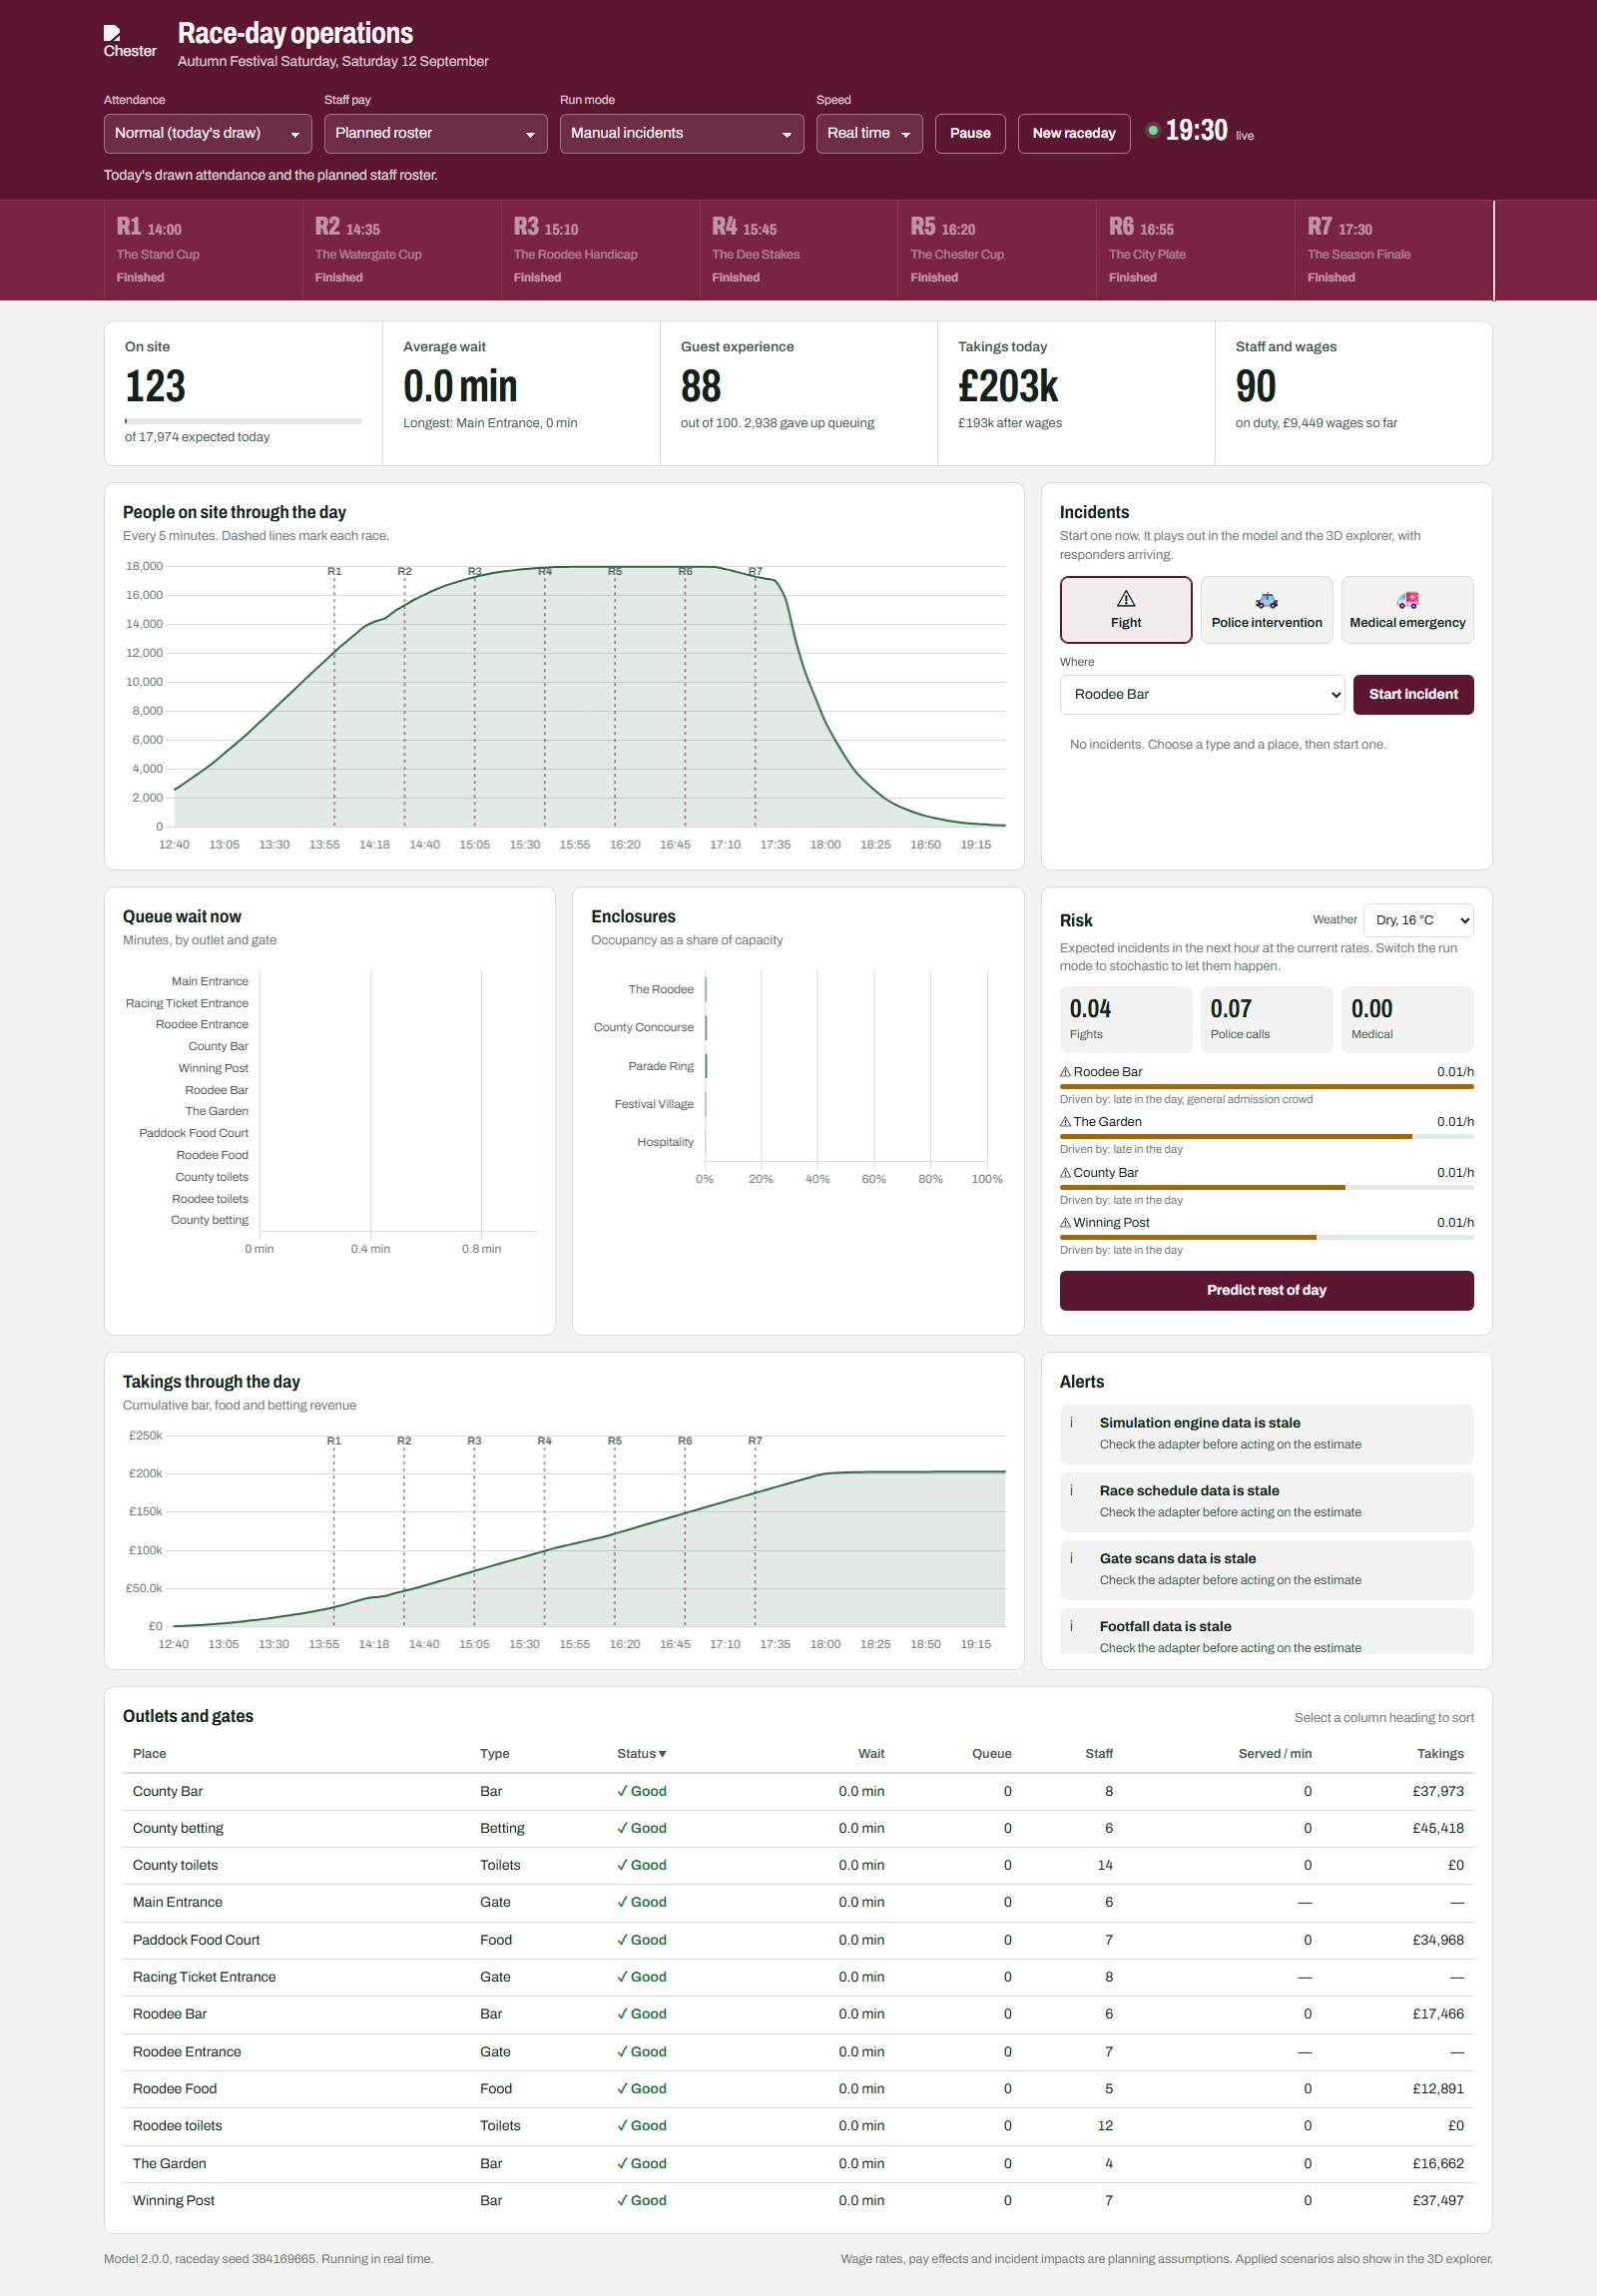Select the R7 The Season Finale race
This screenshot has height=2296, width=1597.
[x=1394, y=251]
